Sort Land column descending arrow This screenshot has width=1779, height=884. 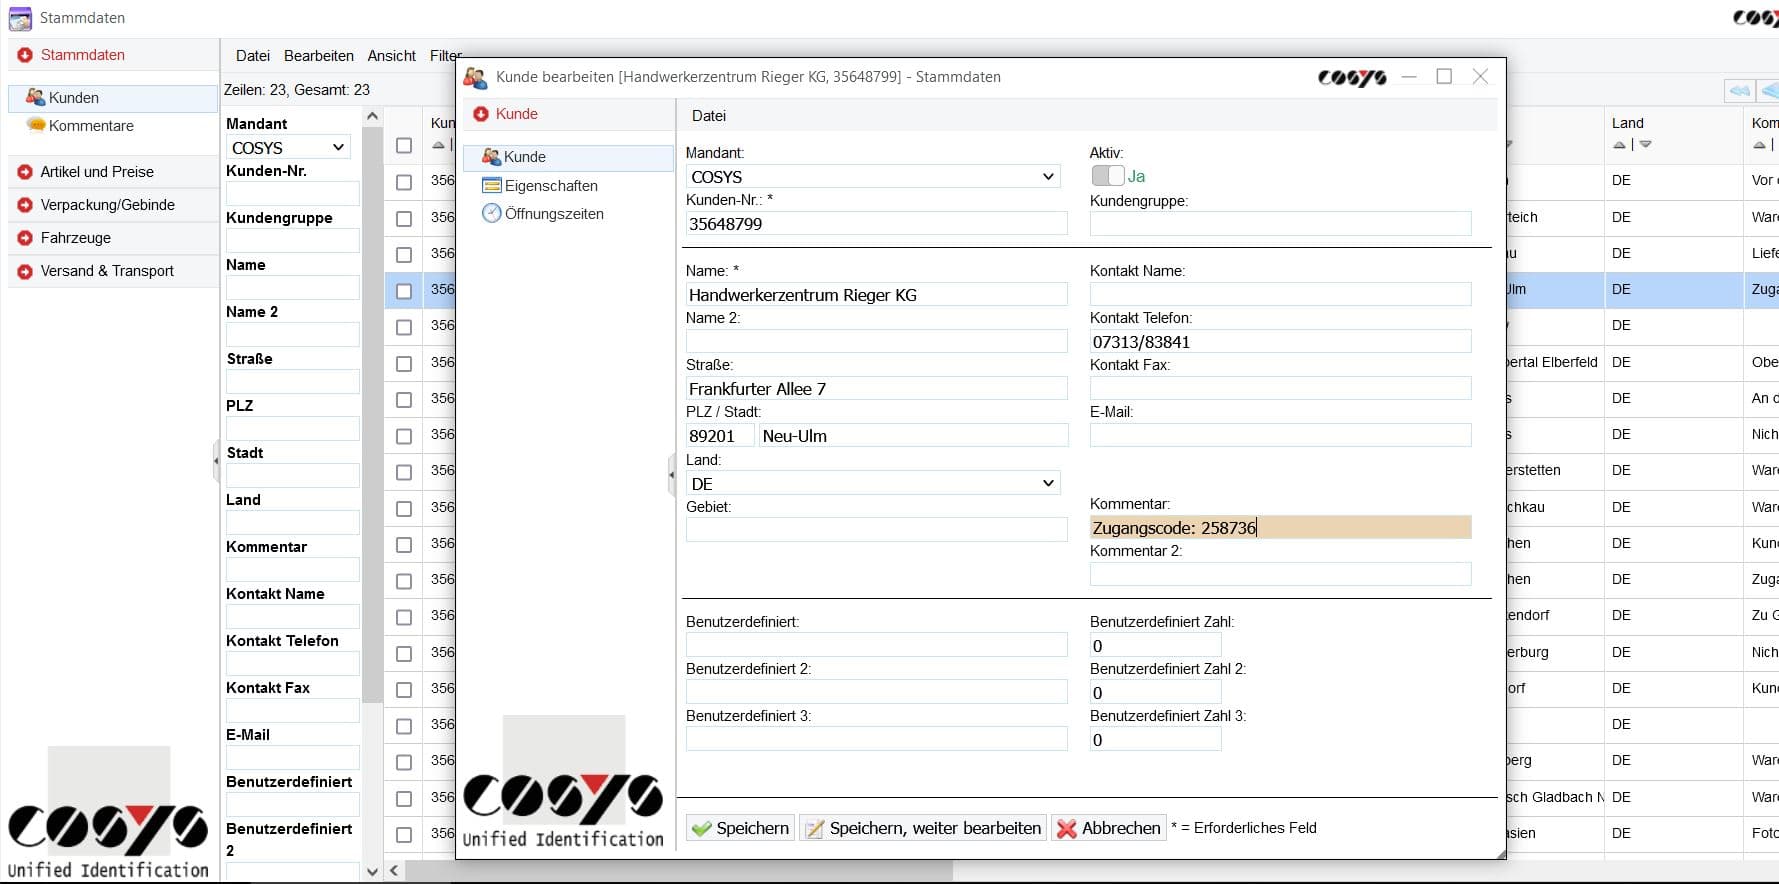tap(1645, 145)
